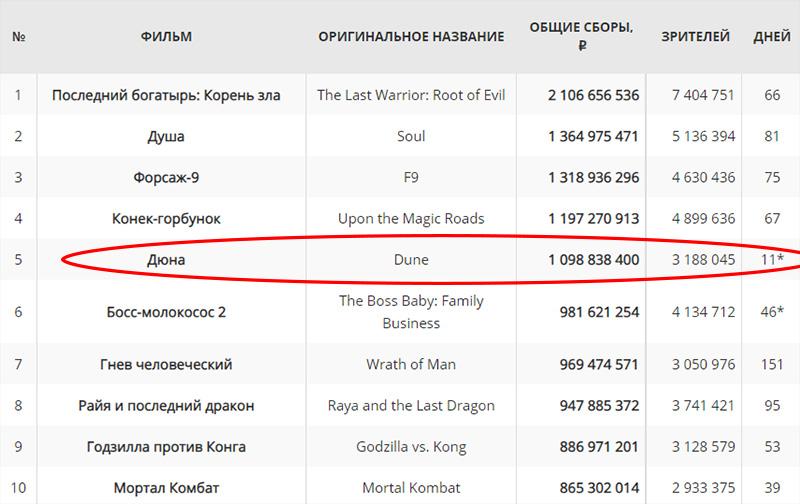This screenshot has height=504, width=800.
Task: Open Босс-молокосос 2 film page
Action: tap(166, 312)
